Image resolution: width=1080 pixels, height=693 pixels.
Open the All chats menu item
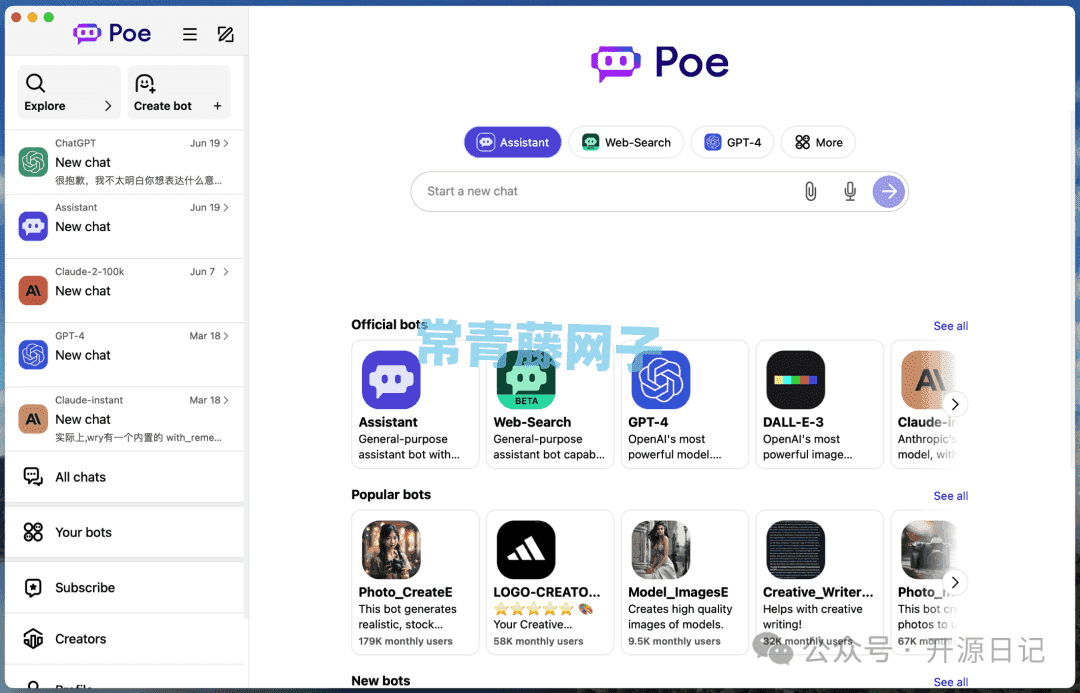pos(125,477)
